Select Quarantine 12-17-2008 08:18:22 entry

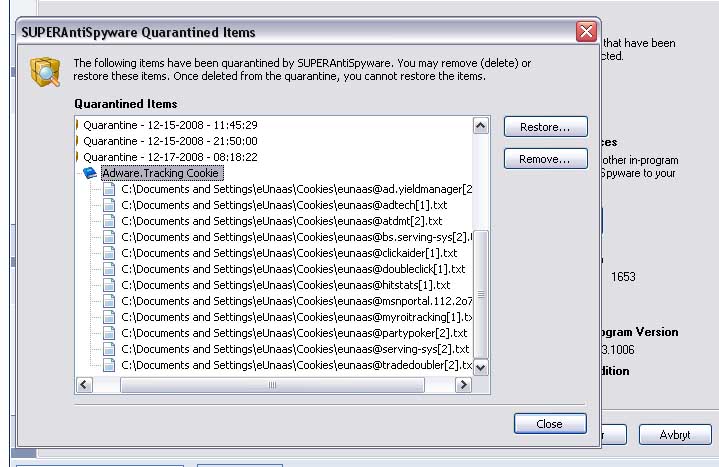point(170,157)
